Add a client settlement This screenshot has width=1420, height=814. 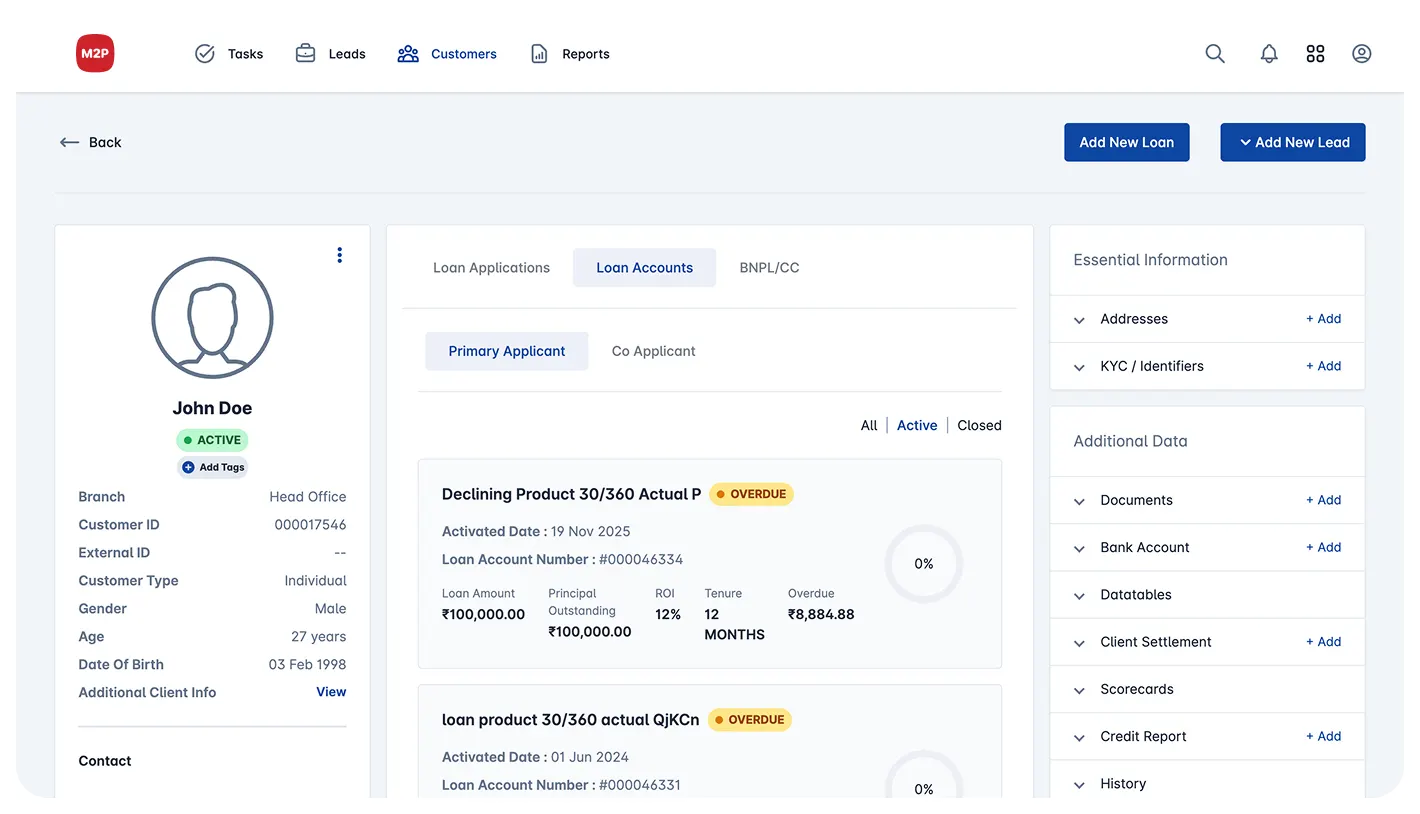tap(1323, 642)
